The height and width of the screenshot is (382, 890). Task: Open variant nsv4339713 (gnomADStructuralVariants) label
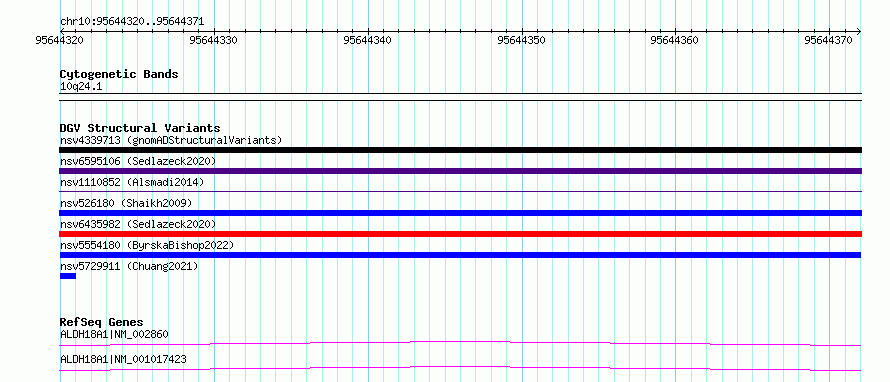coord(171,140)
